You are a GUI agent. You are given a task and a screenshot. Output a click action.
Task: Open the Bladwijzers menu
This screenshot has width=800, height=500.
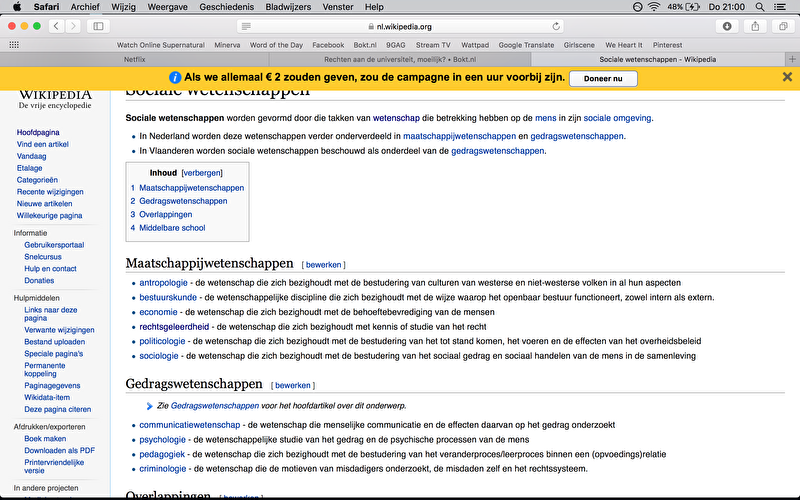(x=288, y=7)
